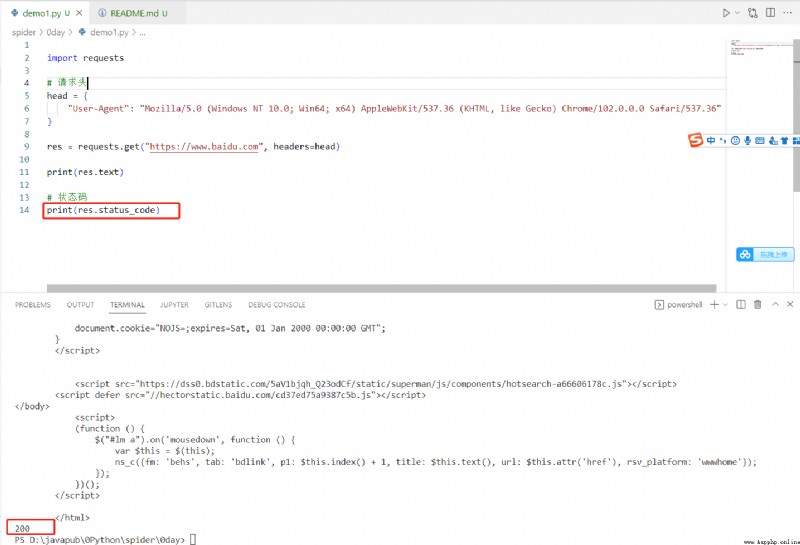Screen dimensions: 800x545
Task: Click the print(res.text) line
Action: 85,172
